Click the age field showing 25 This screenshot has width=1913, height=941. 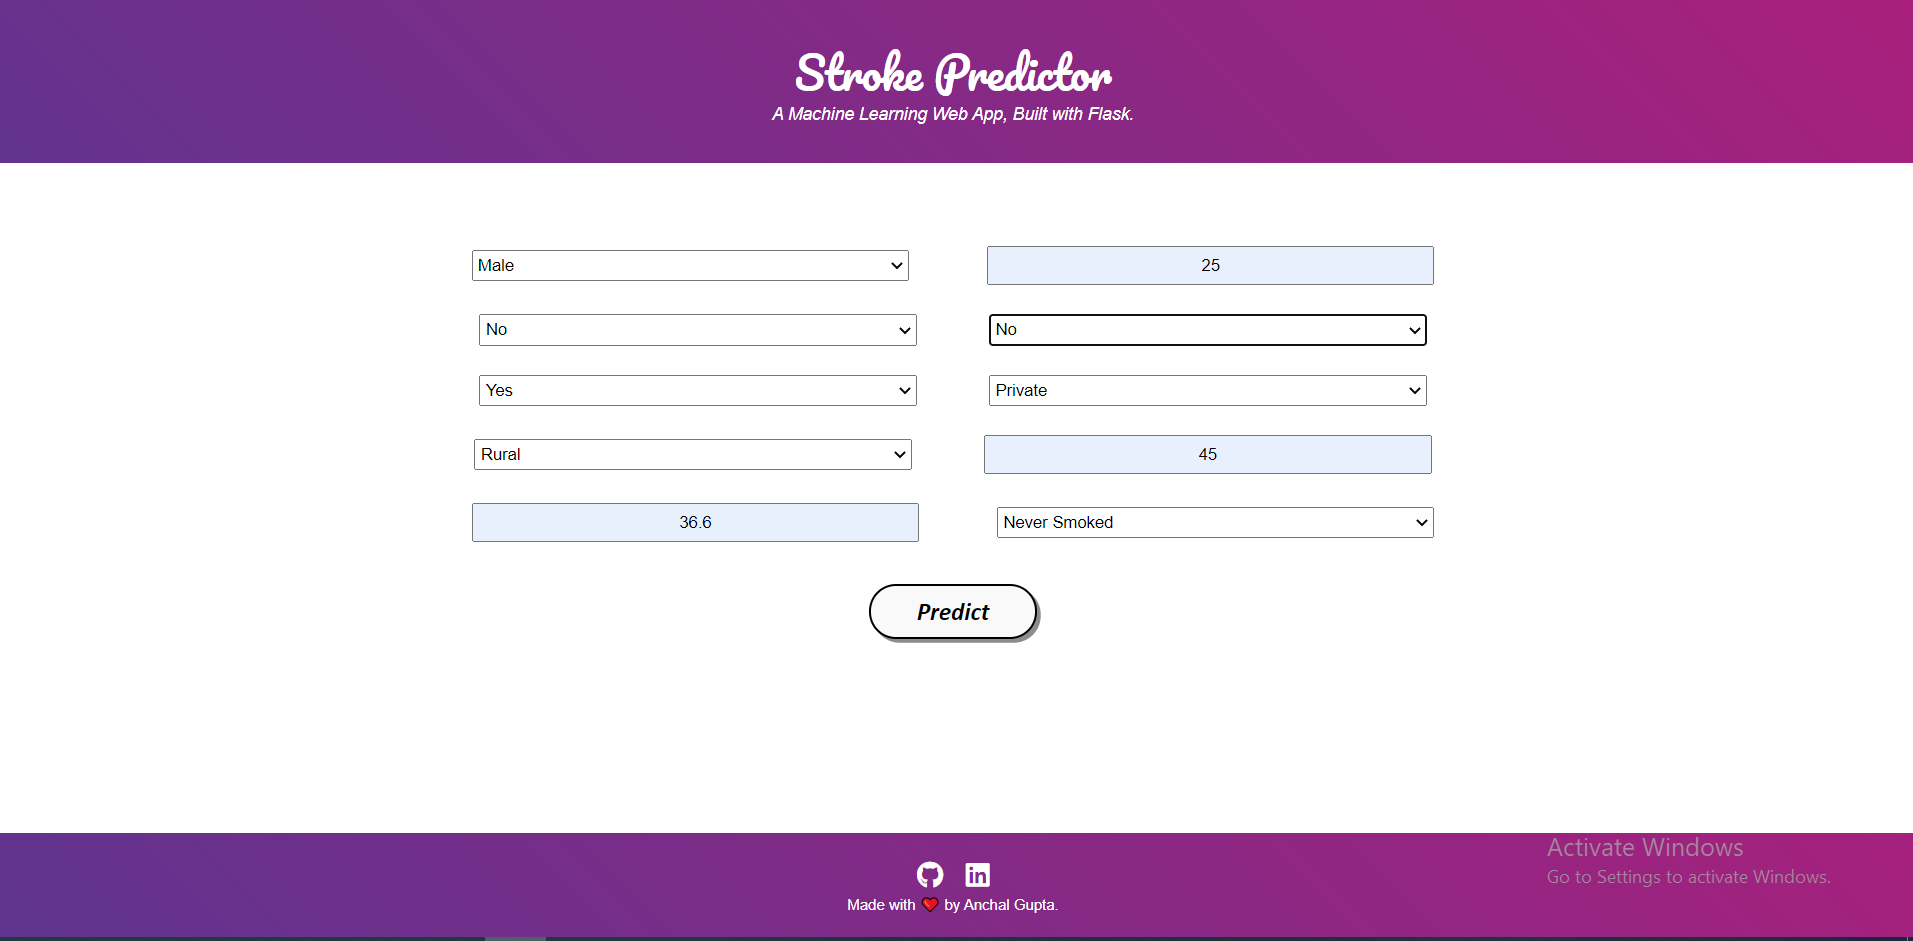pos(1209,265)
